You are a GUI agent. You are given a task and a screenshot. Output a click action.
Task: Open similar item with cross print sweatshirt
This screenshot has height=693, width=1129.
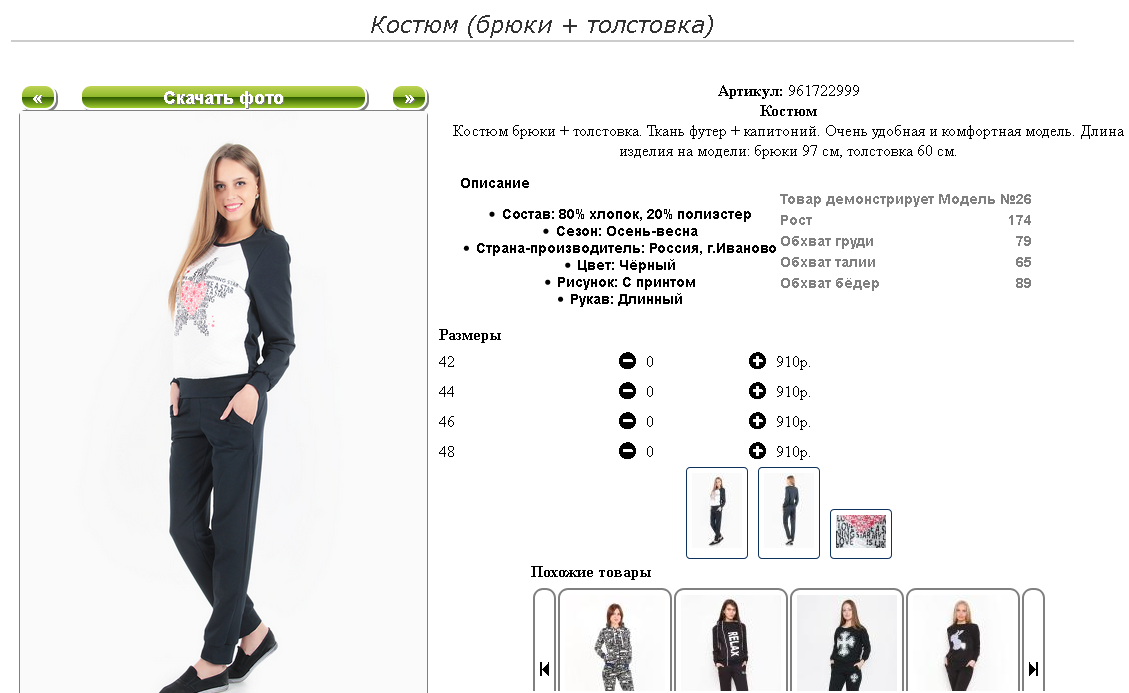pyautogui.click(x=847, y=641)
